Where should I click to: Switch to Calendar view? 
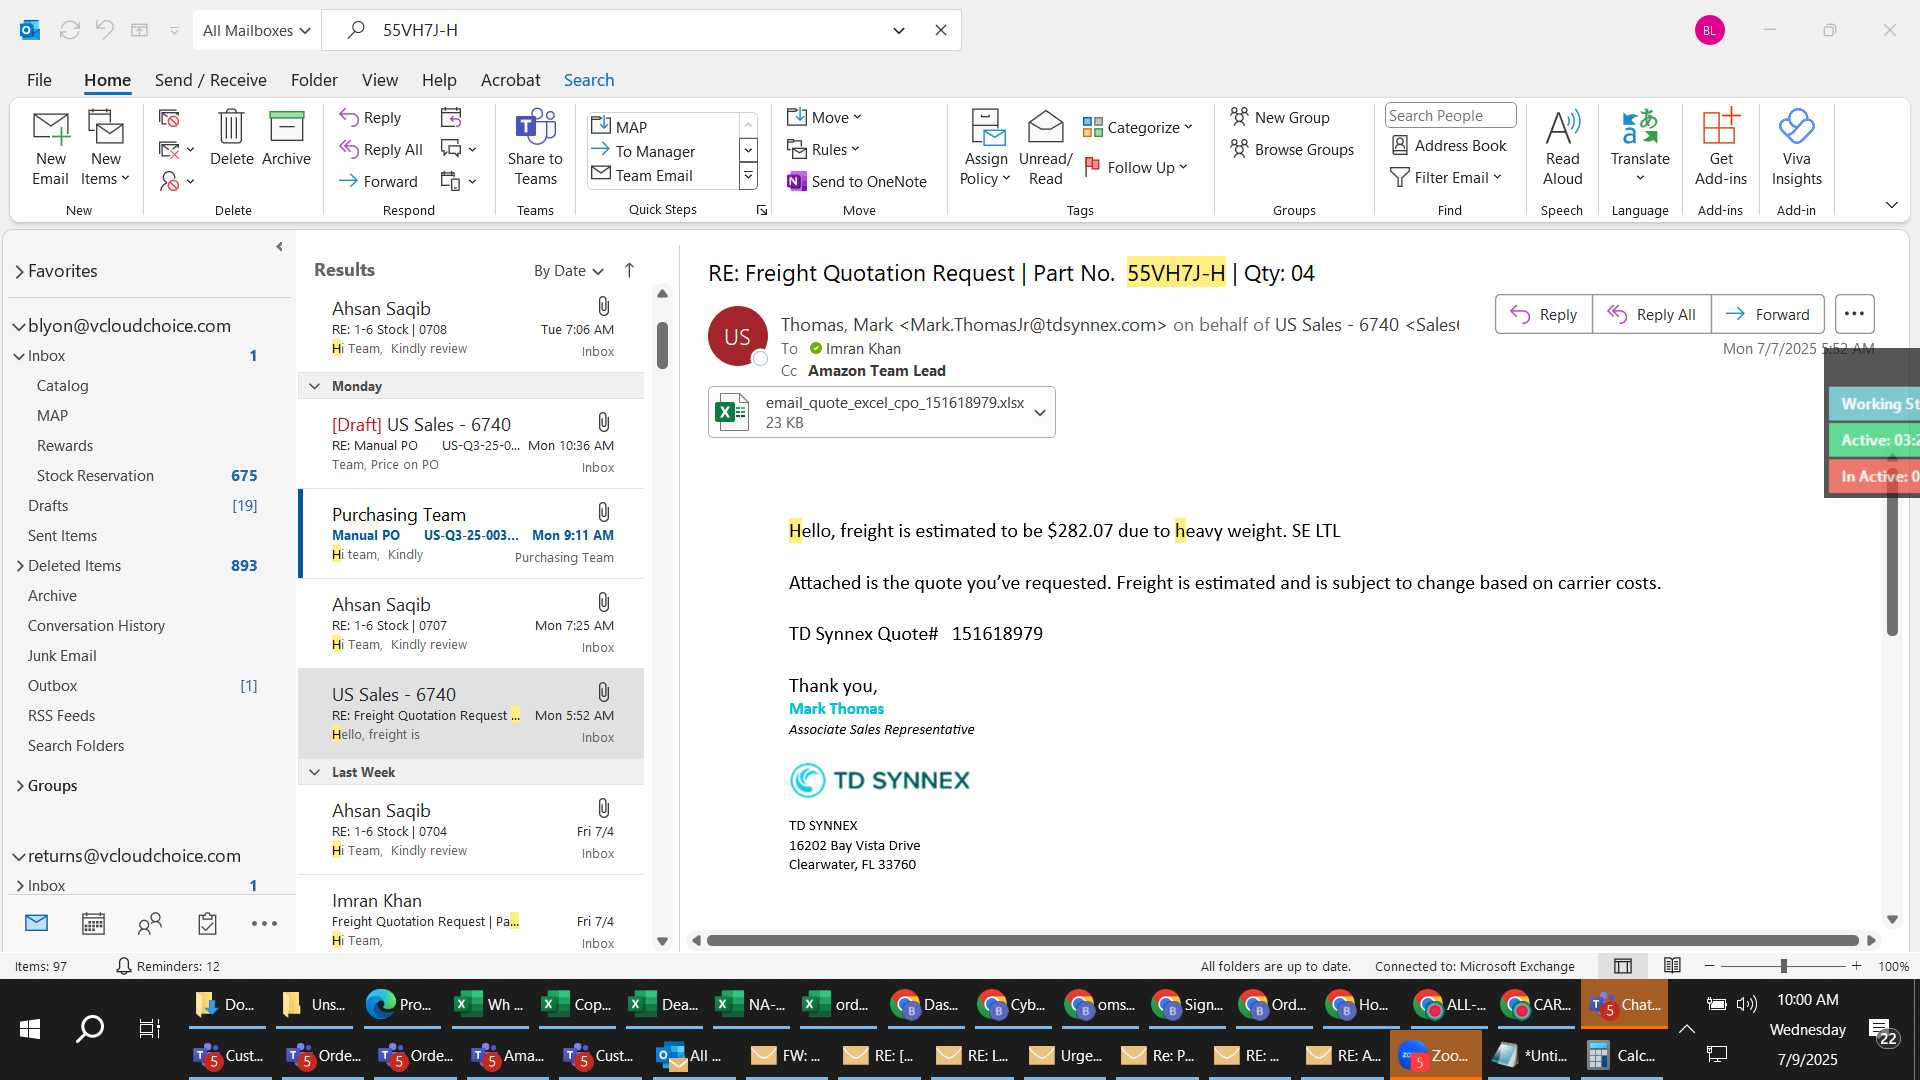click(93, 923)
